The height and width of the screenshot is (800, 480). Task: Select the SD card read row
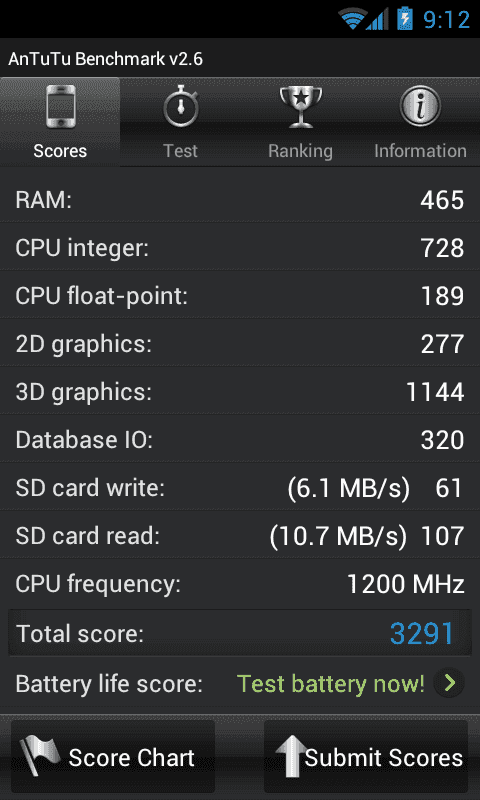click(240, 536)
